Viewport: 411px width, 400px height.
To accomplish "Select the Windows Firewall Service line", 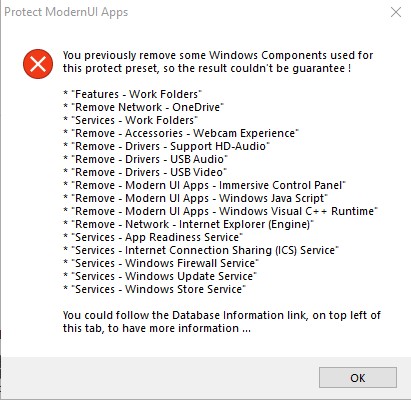I will pos(161,263).
